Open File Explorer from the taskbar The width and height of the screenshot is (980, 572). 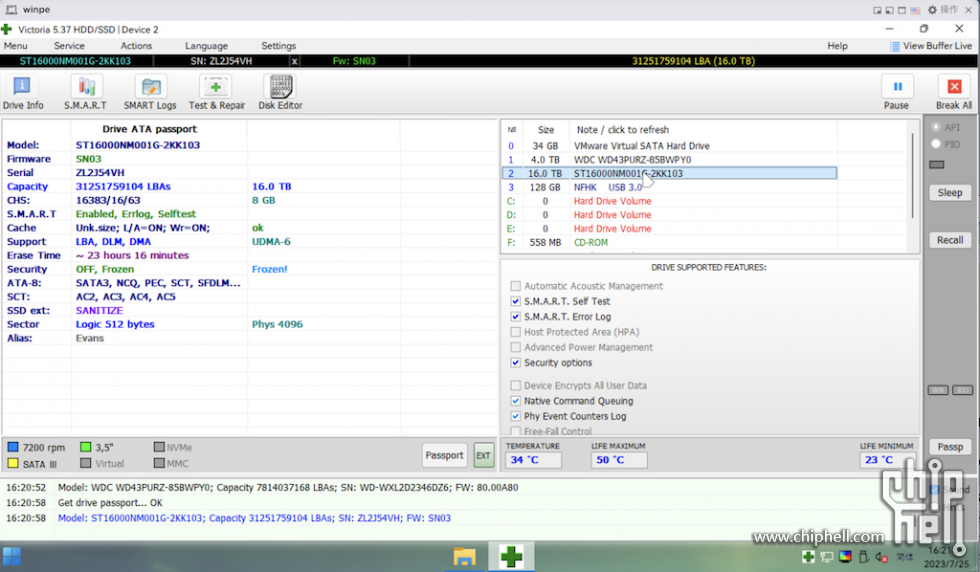[464, 556]
